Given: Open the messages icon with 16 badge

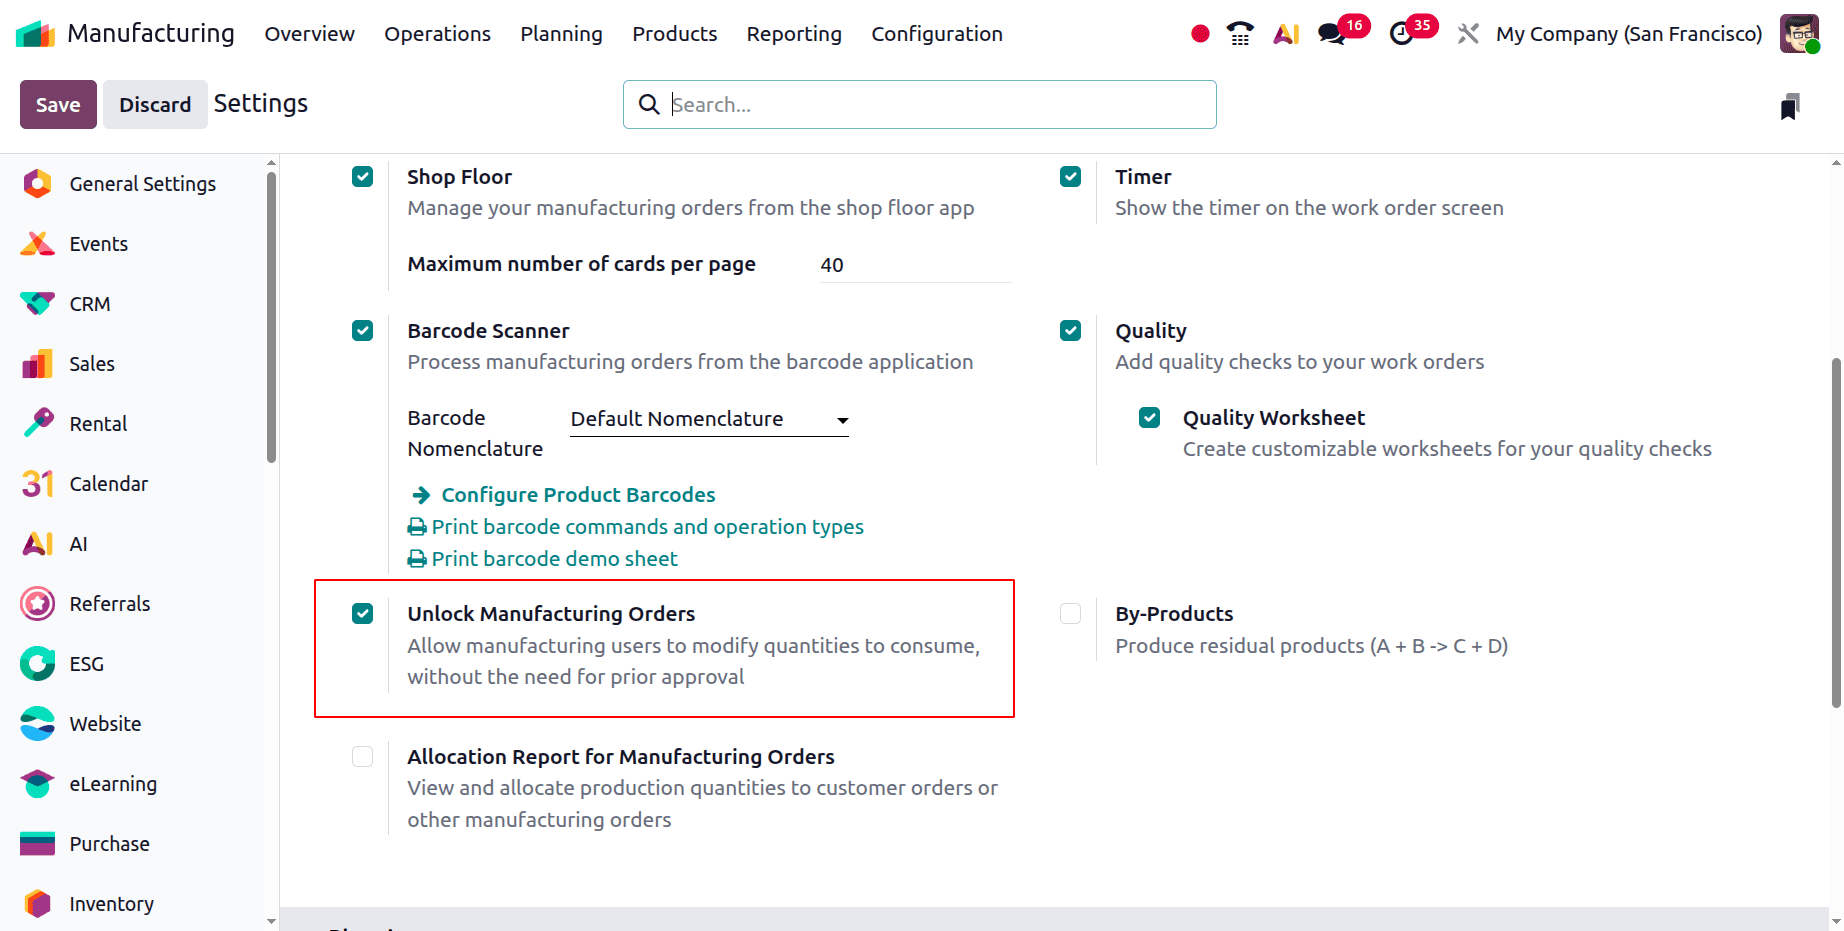Looking at the screenshot, I should [1332, 34].
